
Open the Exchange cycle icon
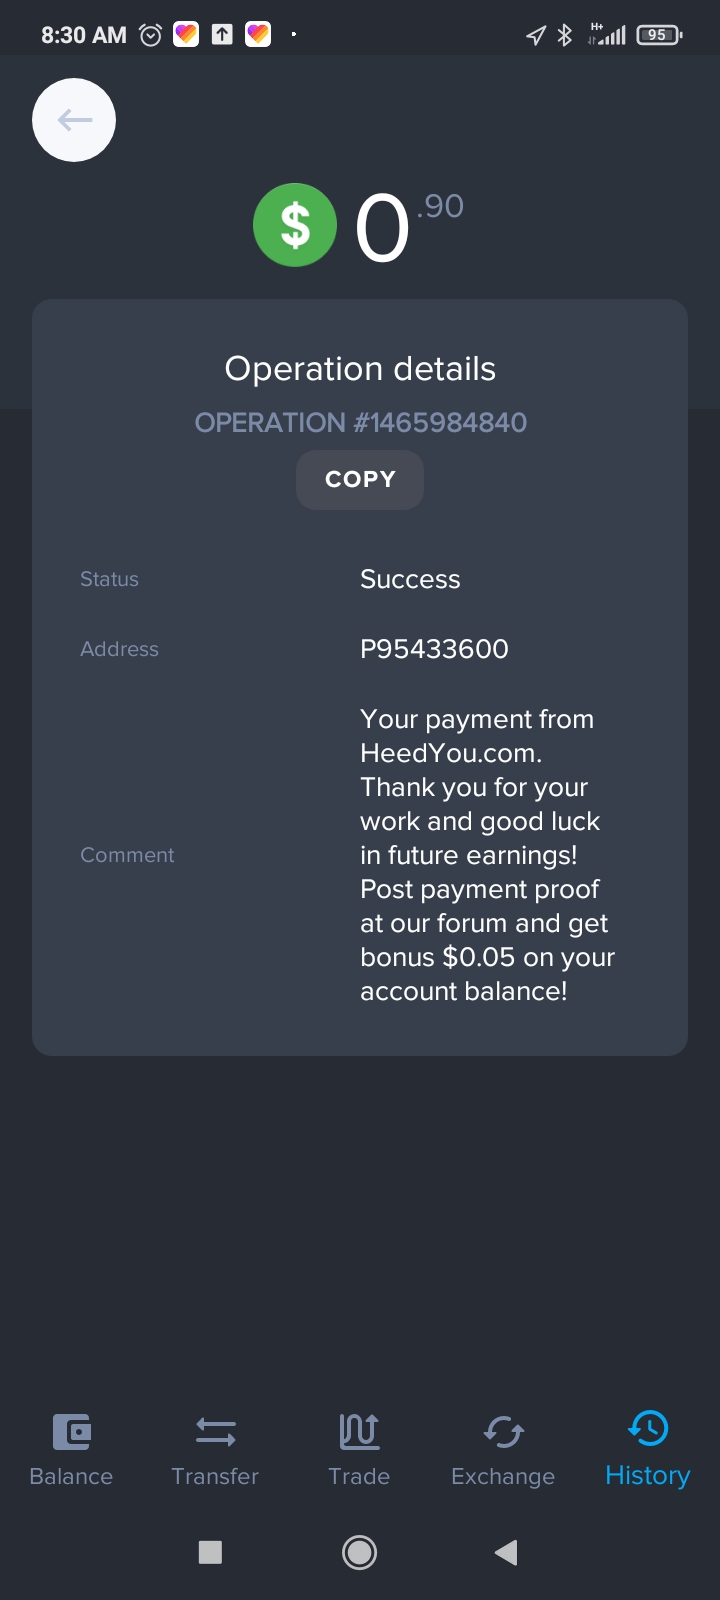coord(503,1432)
